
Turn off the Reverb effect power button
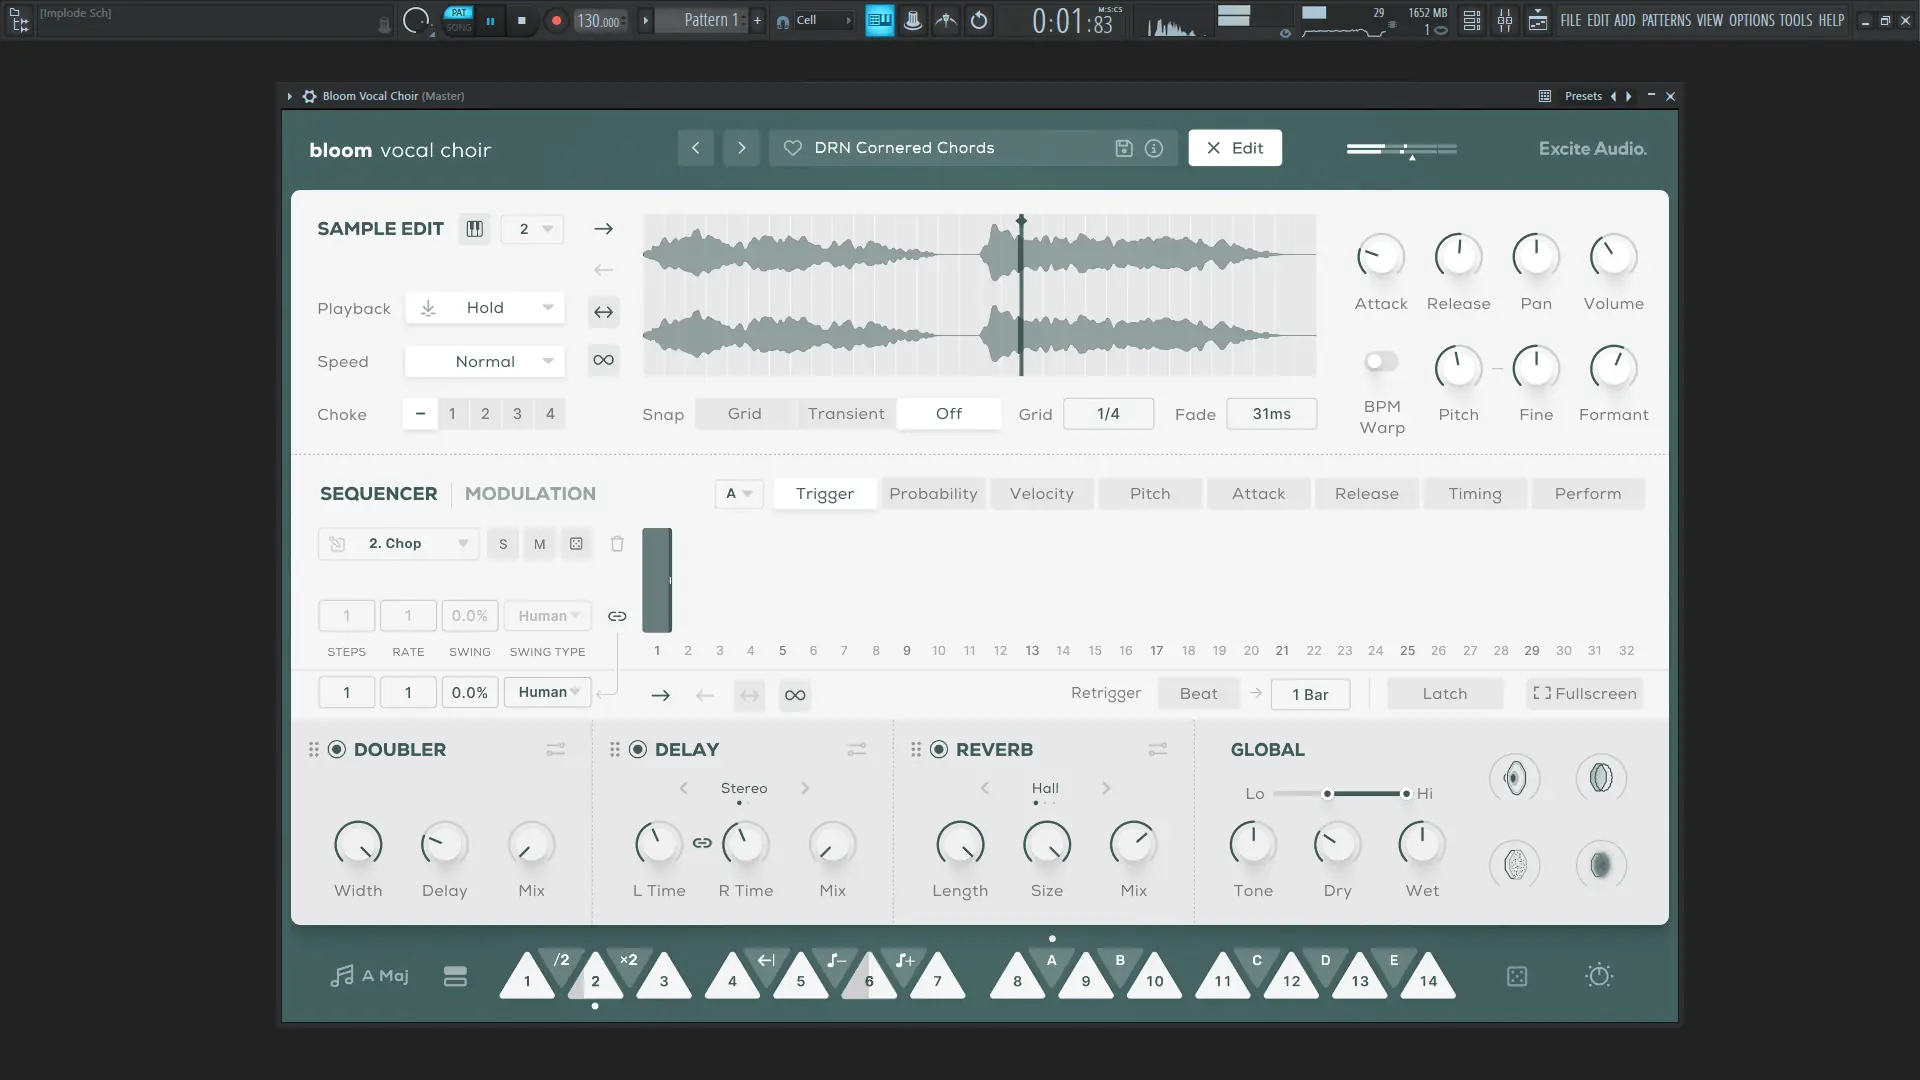tap(939, 750)
